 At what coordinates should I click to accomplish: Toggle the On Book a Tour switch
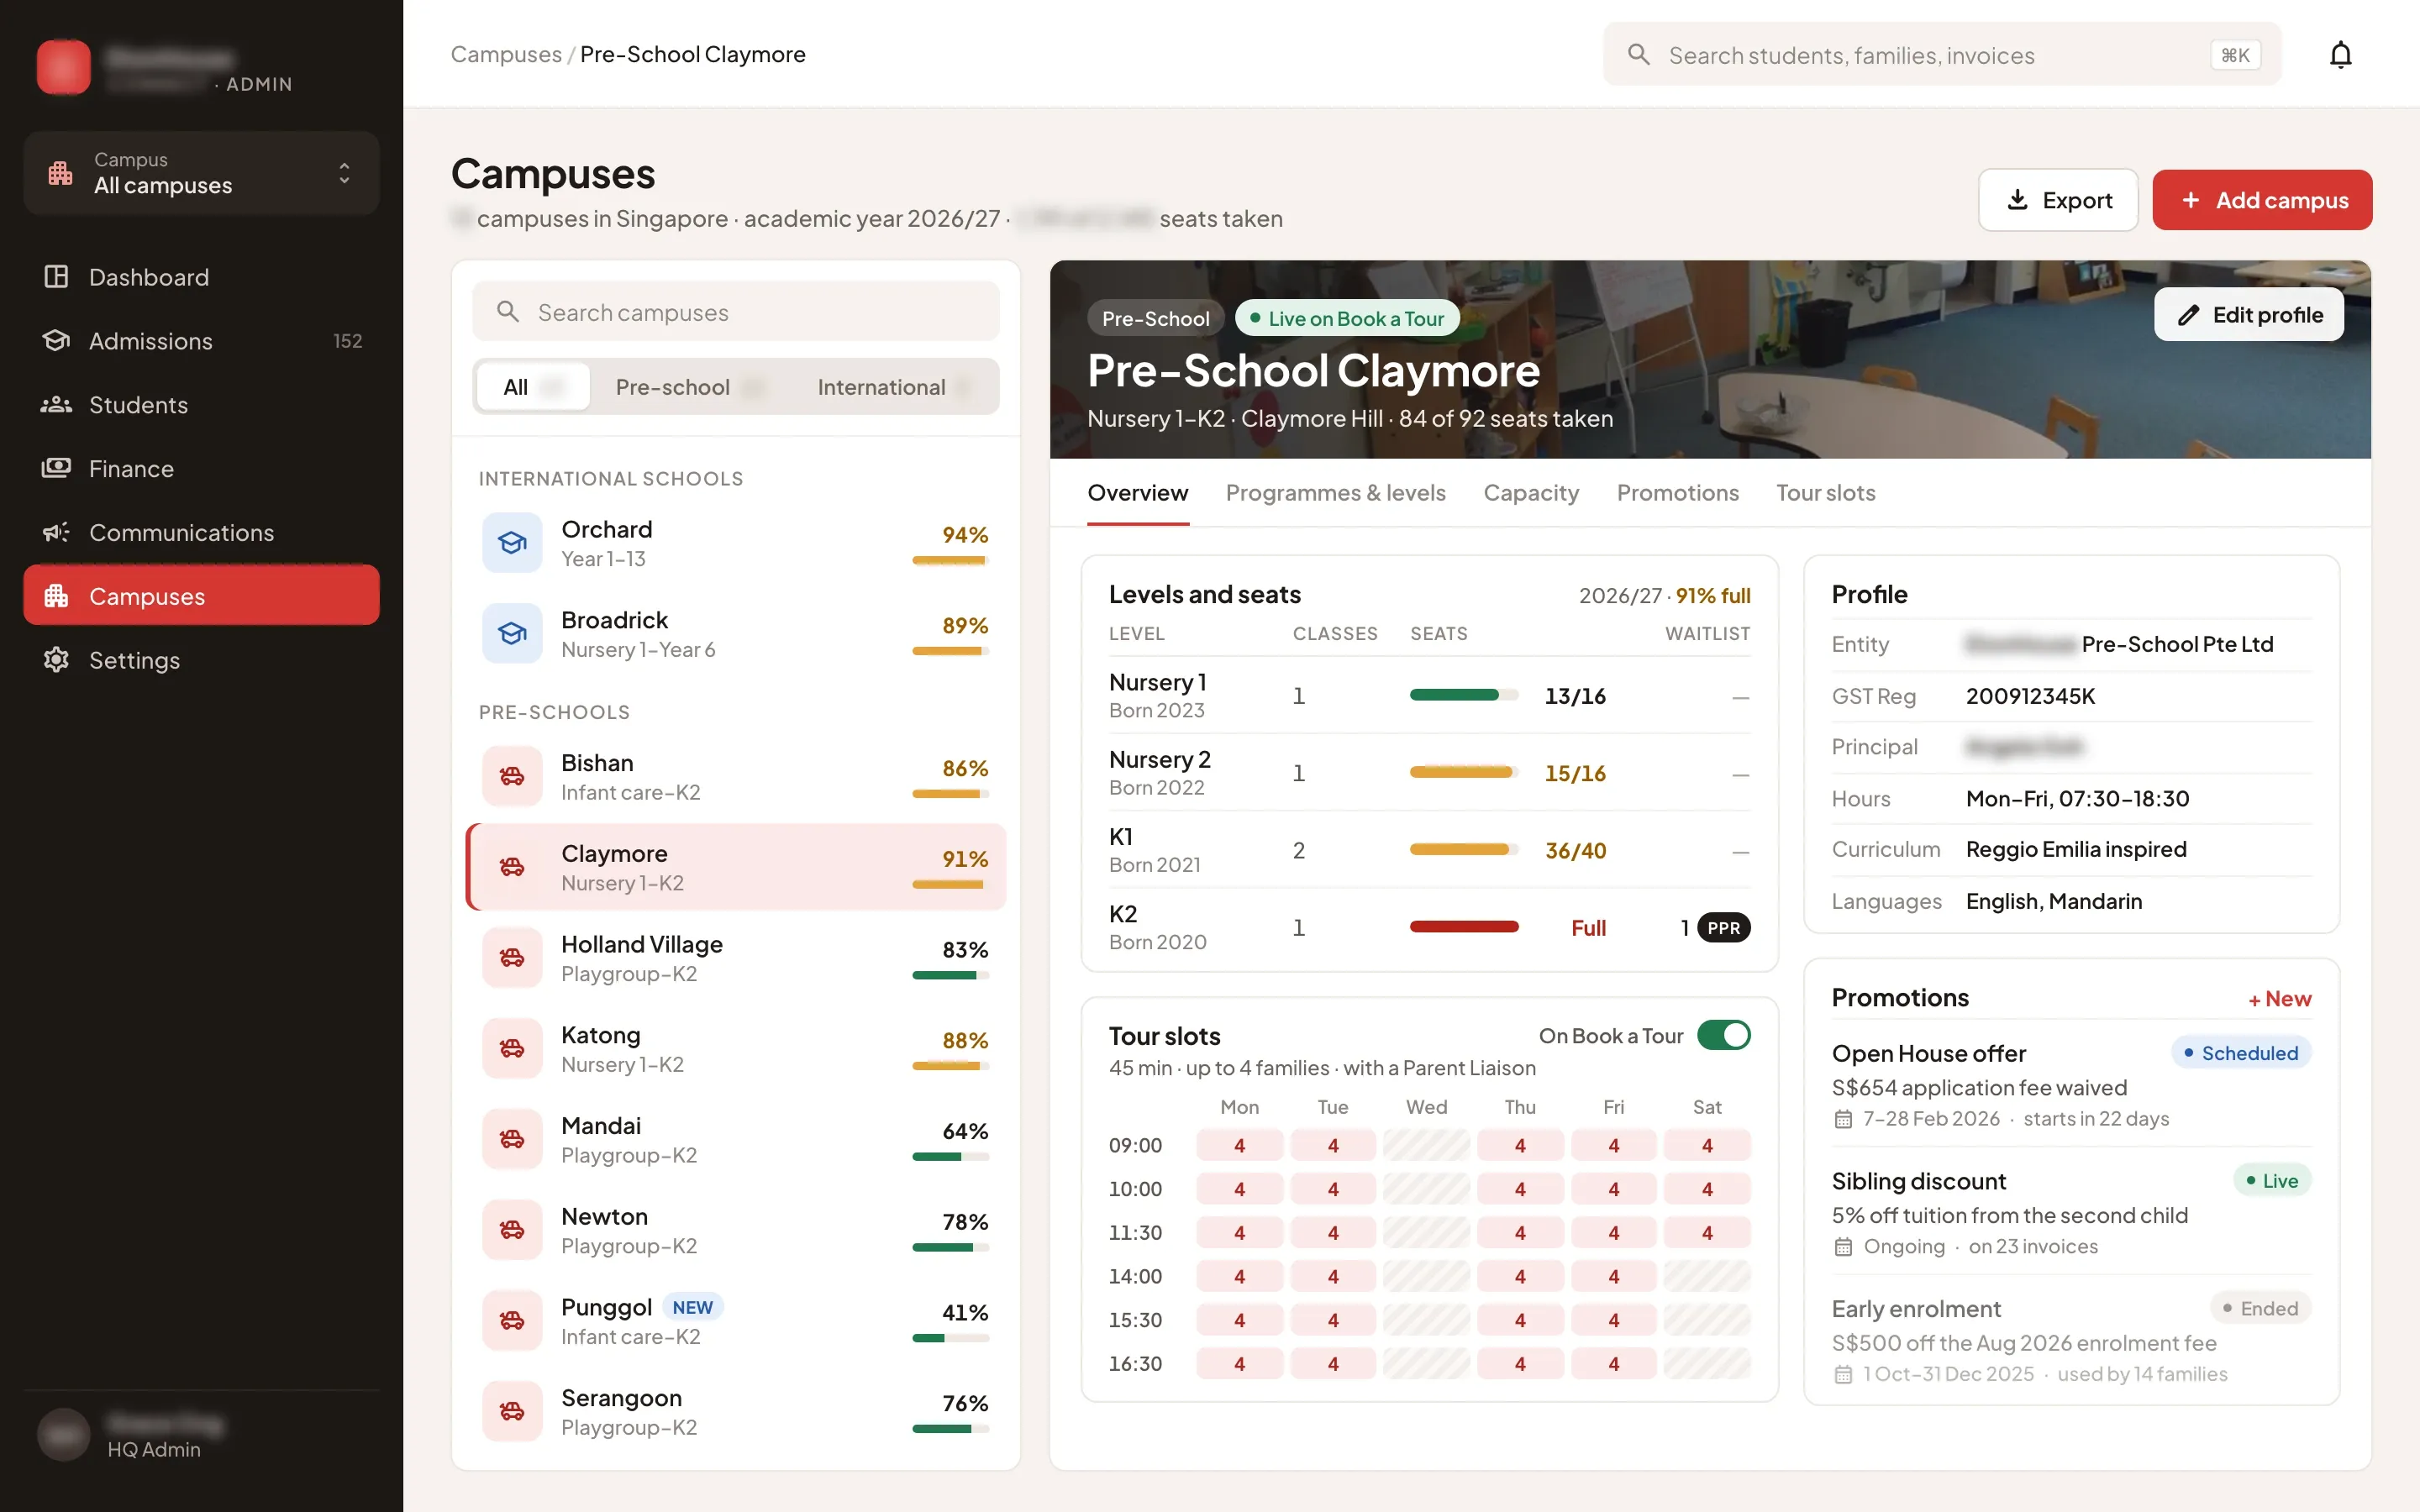(x=1723, y=1035)
